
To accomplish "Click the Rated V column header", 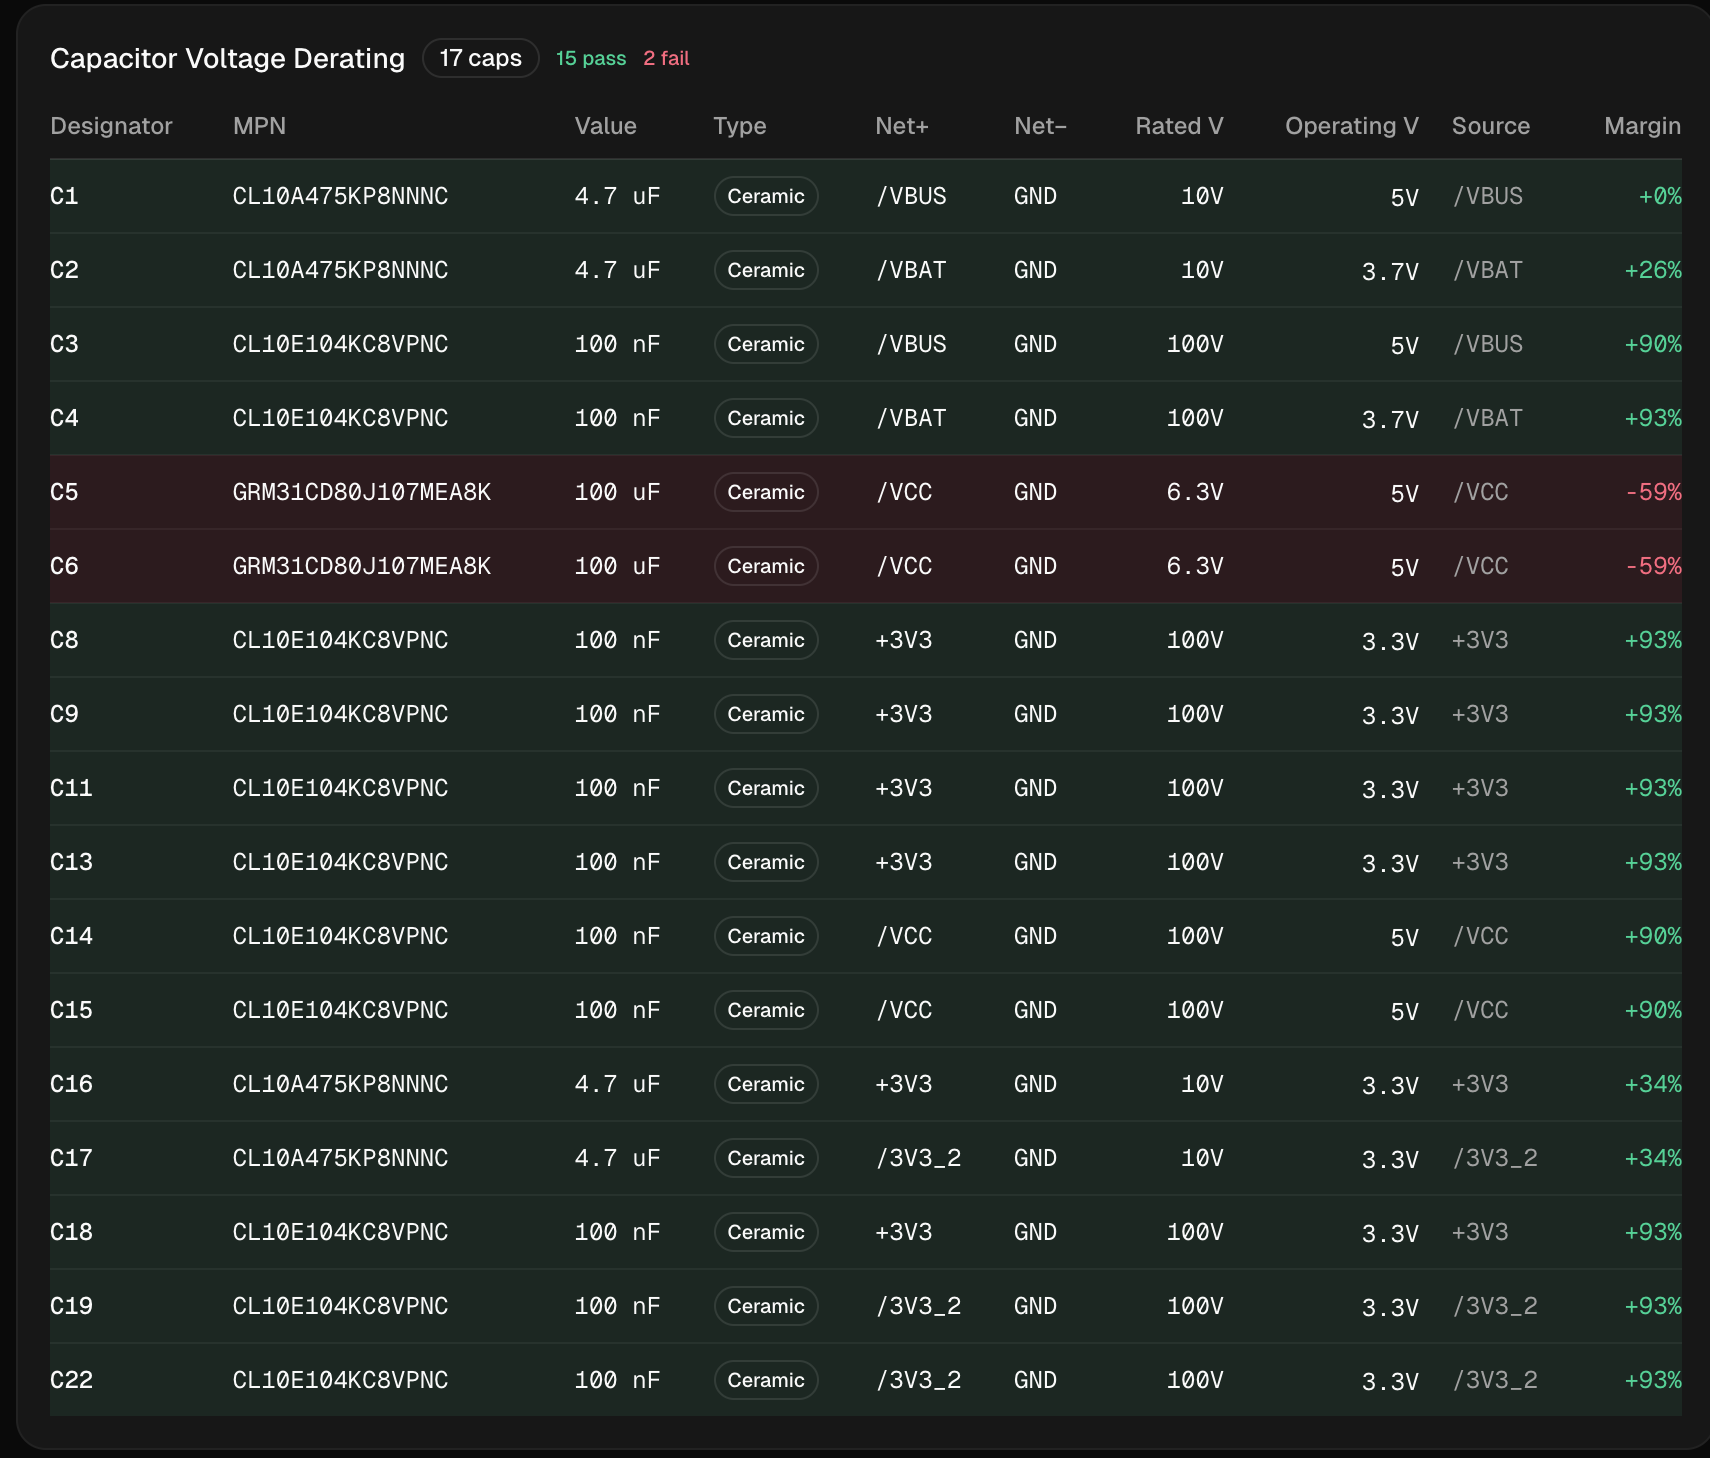I will tap(1178, 126).
